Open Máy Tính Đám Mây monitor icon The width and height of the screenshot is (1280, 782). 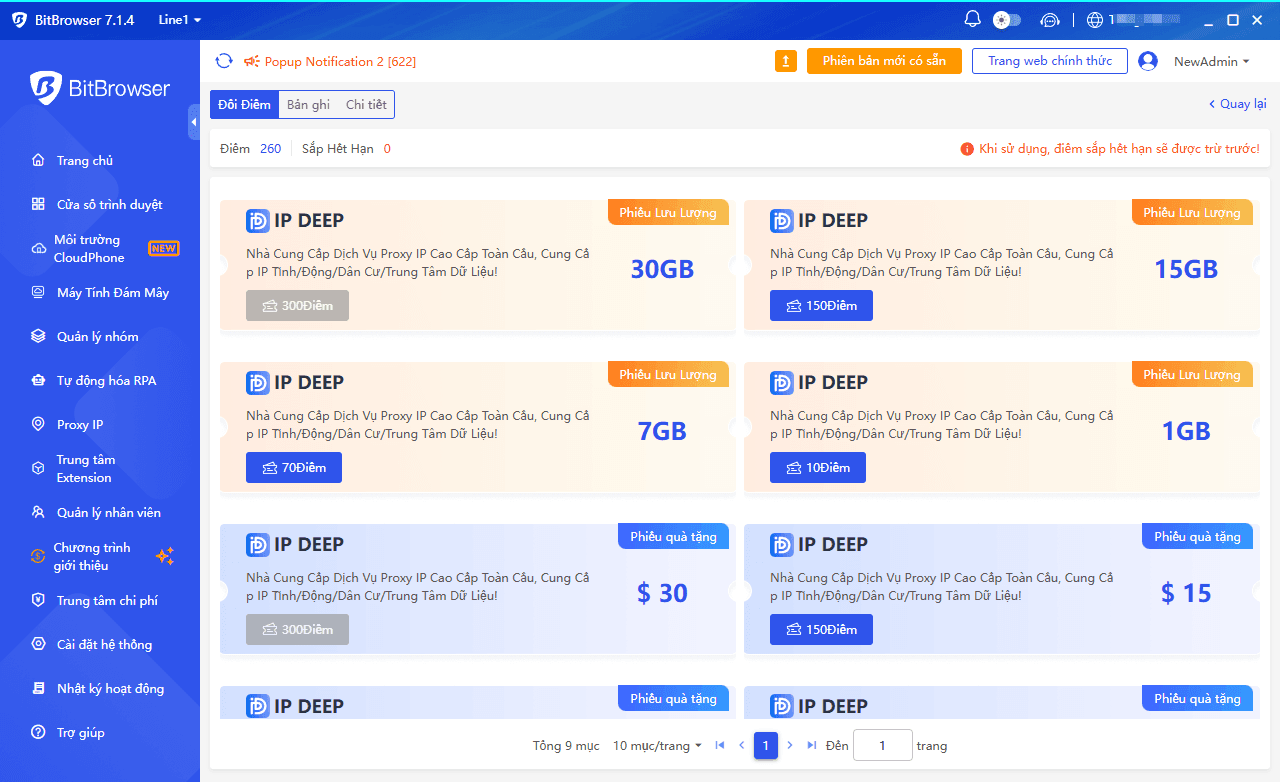pos(38,292)
